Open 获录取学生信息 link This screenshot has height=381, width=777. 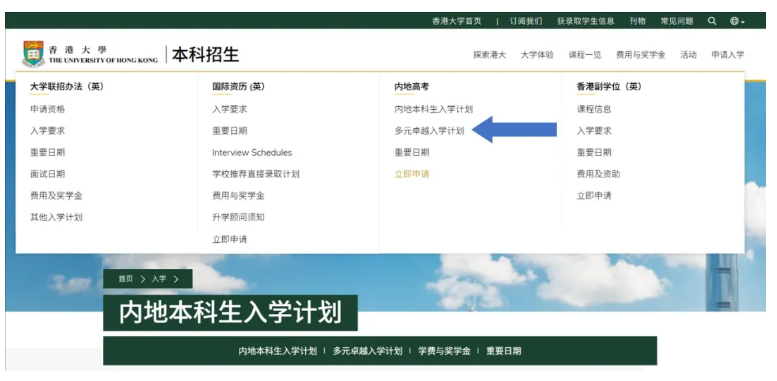point(586,21)
